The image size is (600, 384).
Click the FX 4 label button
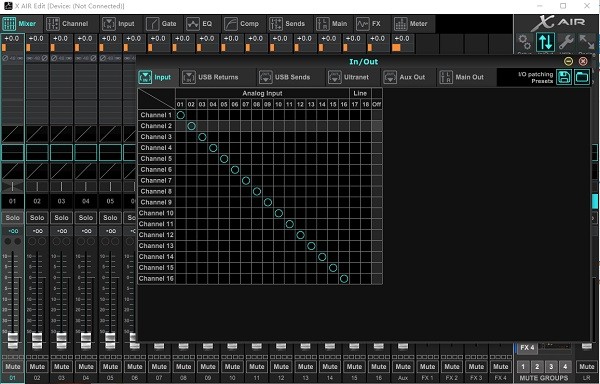pyautogui.click(x=527, y=348)
